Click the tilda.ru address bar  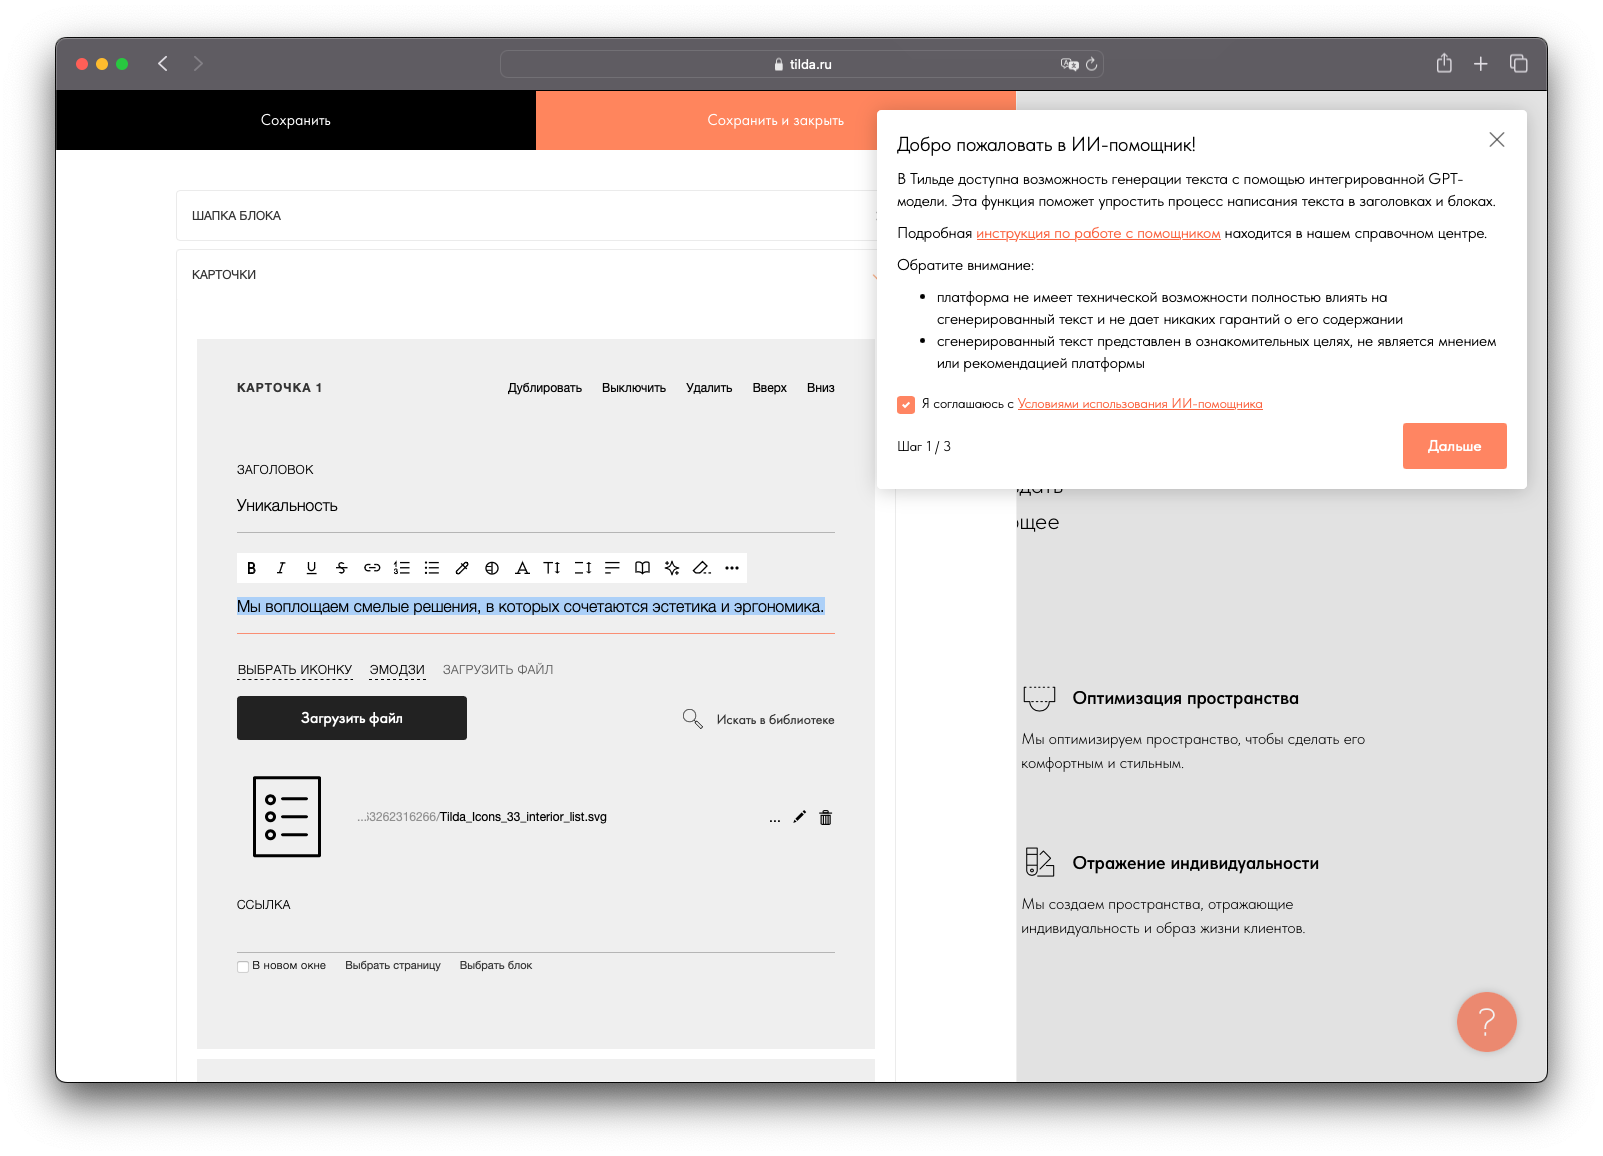(x=801, y=64)
